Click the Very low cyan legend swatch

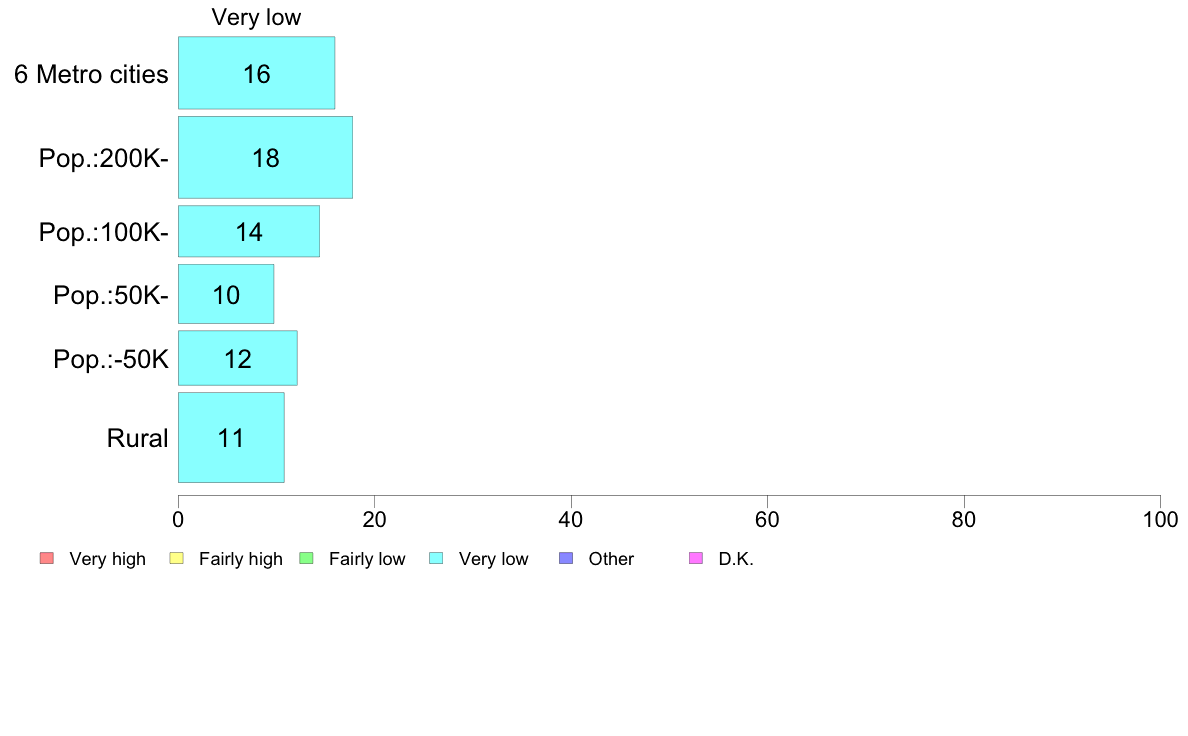coord(436,559)
